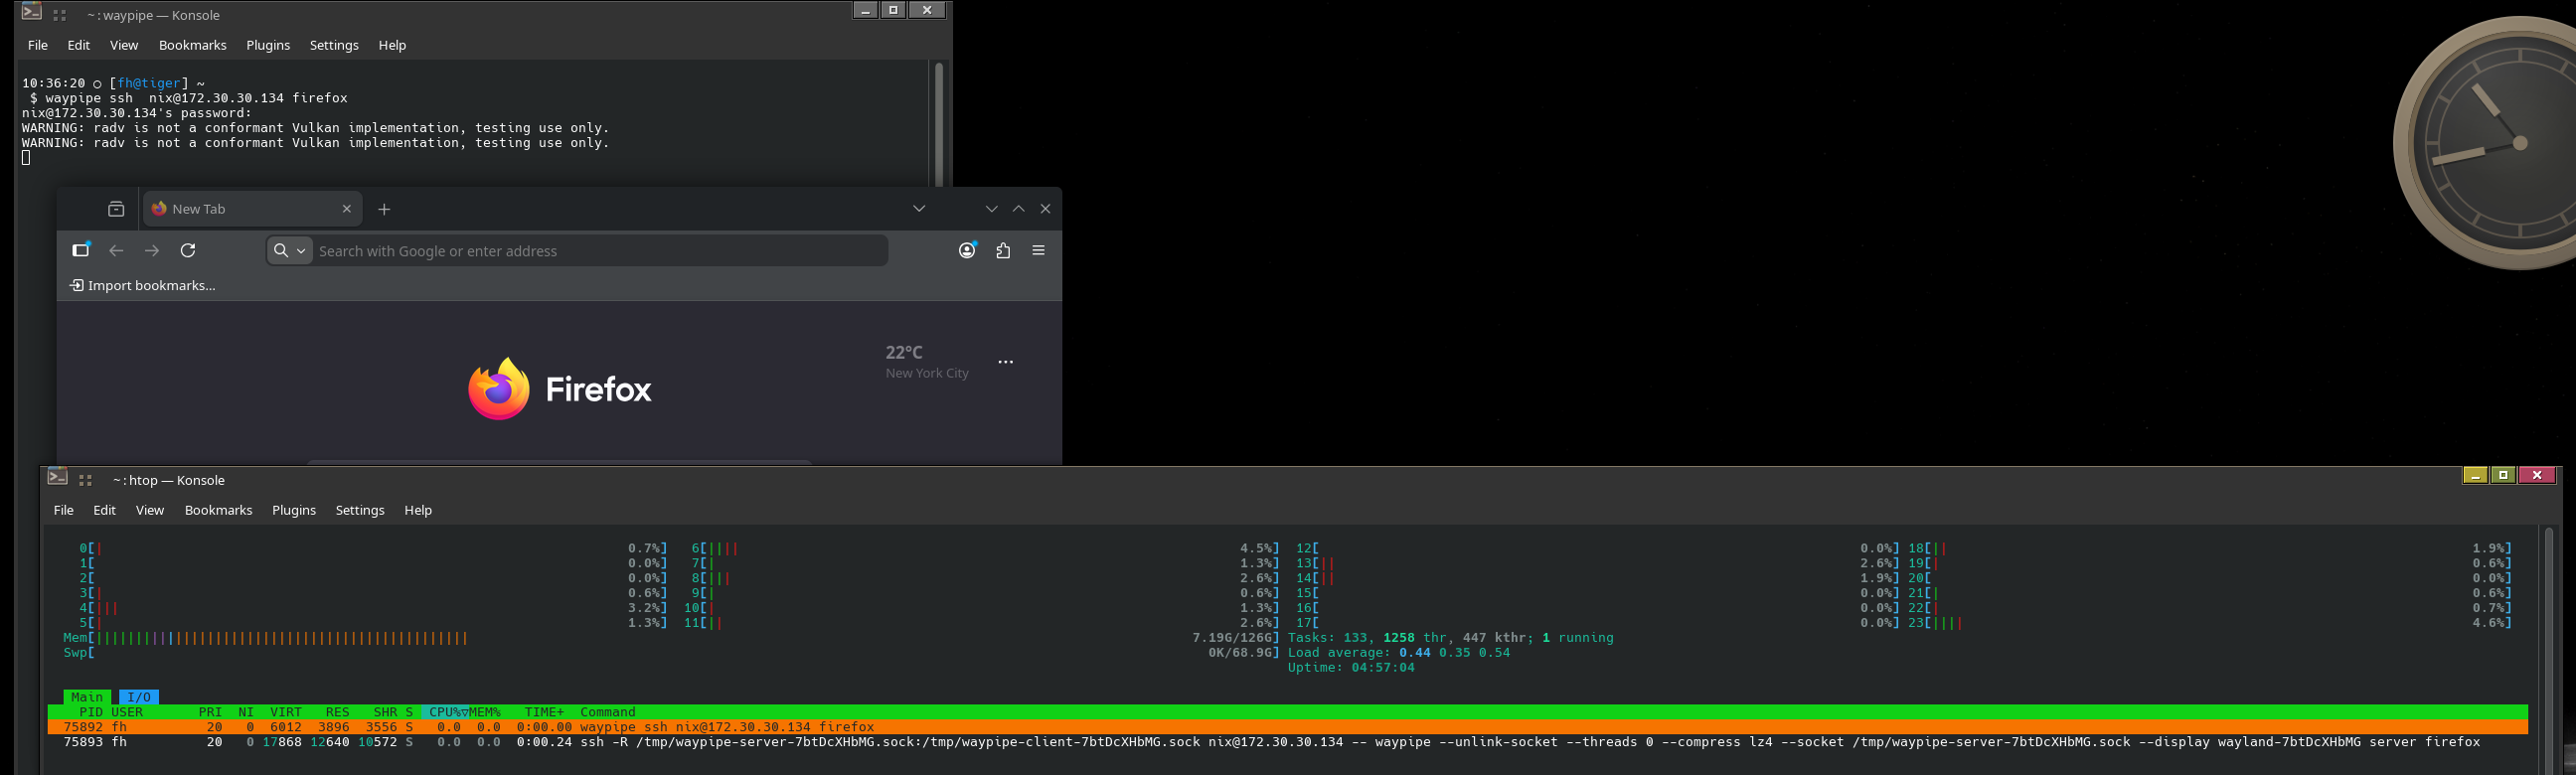Open Firefox hamburger application menu
2576x775 pixels.
[1038, 251]
